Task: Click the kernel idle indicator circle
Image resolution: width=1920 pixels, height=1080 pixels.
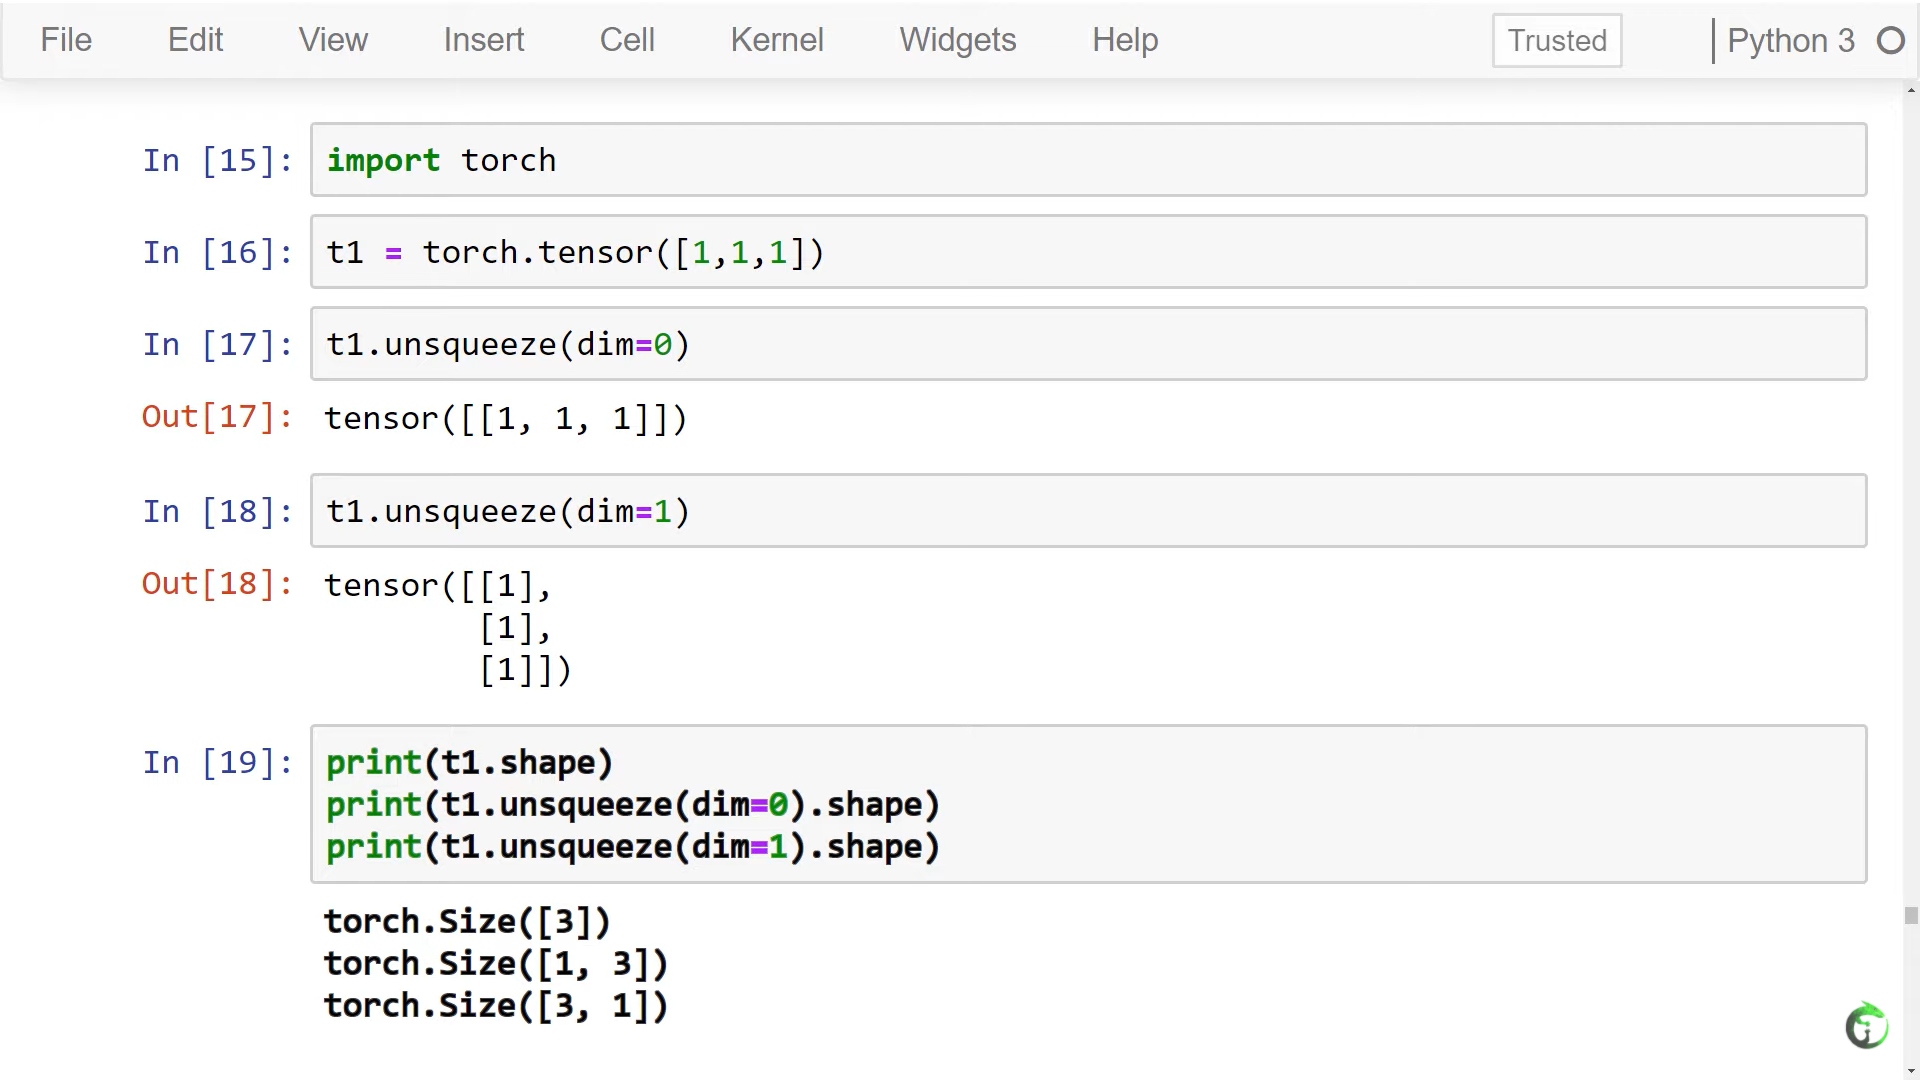Action: pos(1890,41)
